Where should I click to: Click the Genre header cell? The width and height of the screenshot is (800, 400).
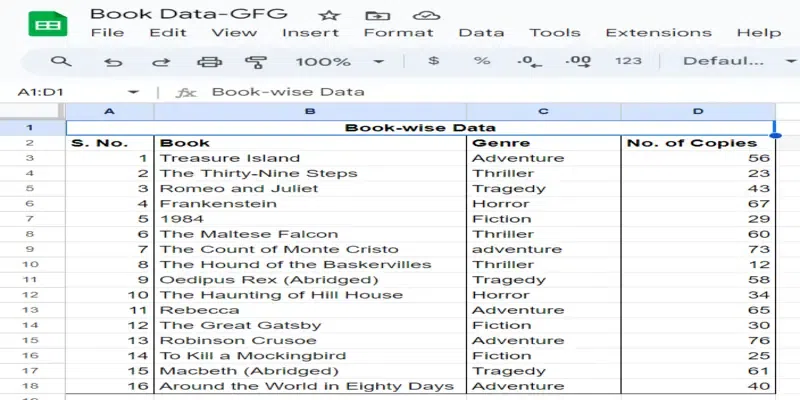pyautogui.click(x=543, y=143)
